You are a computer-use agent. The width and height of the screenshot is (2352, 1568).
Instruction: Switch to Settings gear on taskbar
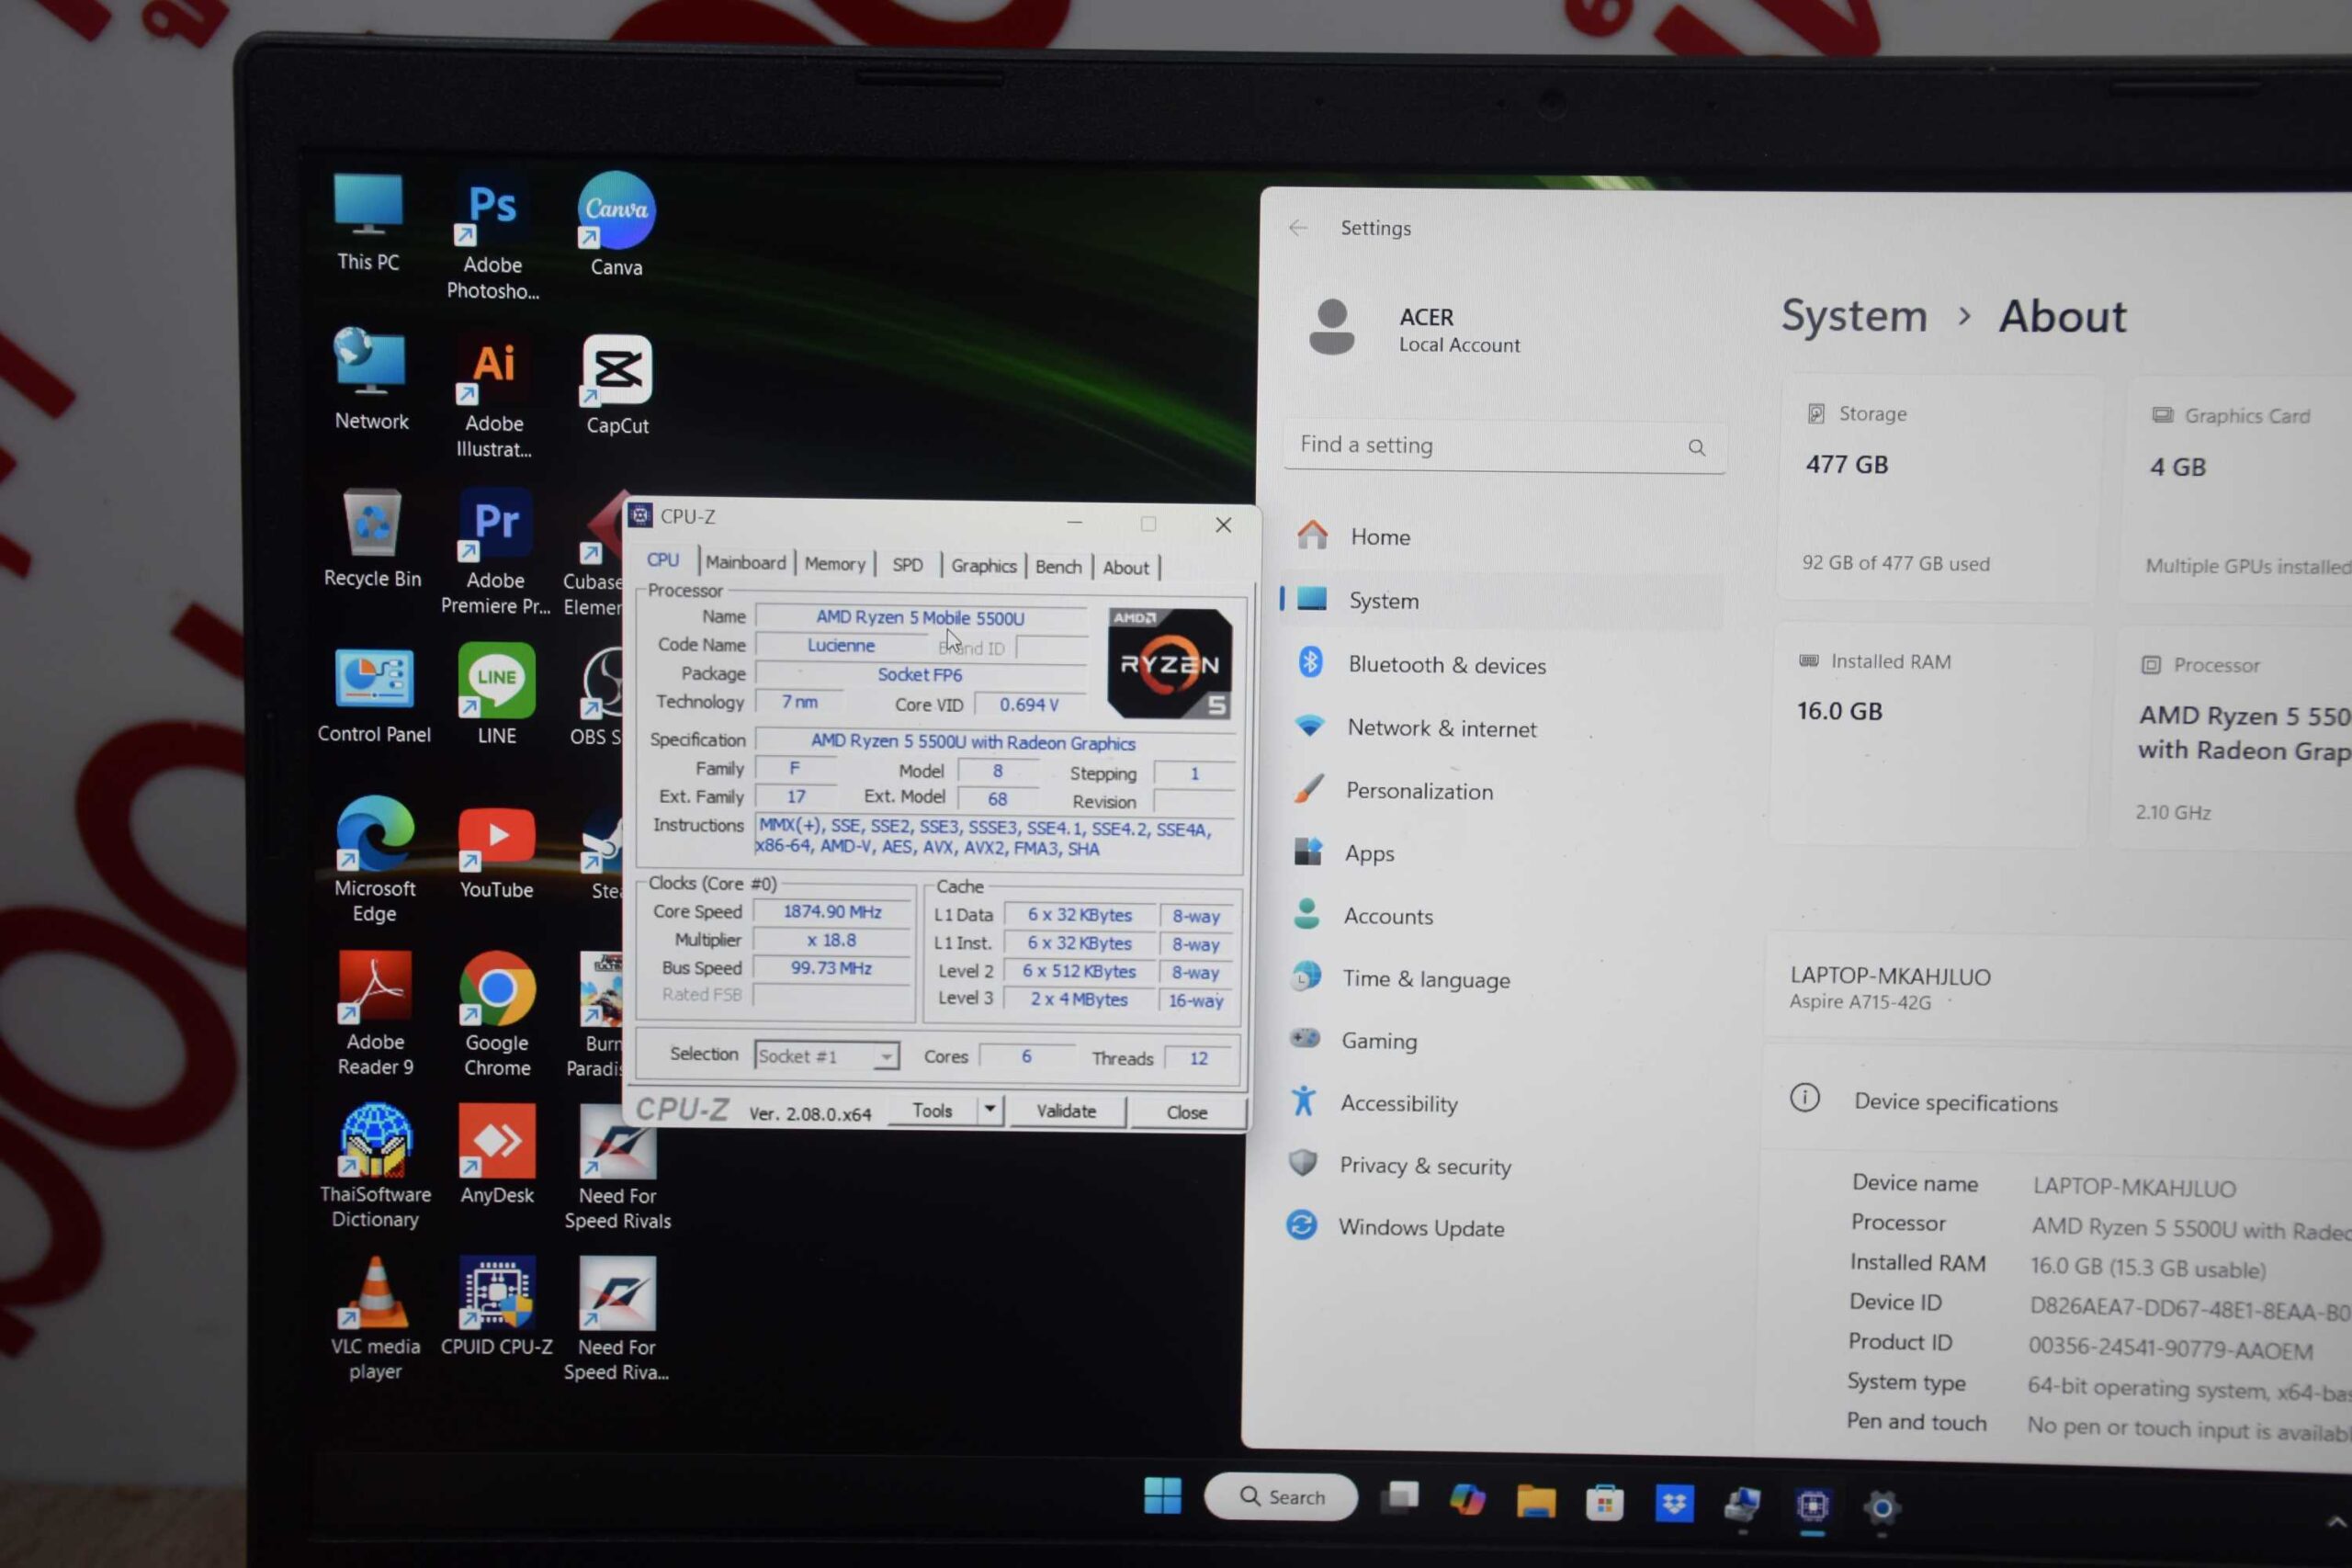pos(1881,1508)
